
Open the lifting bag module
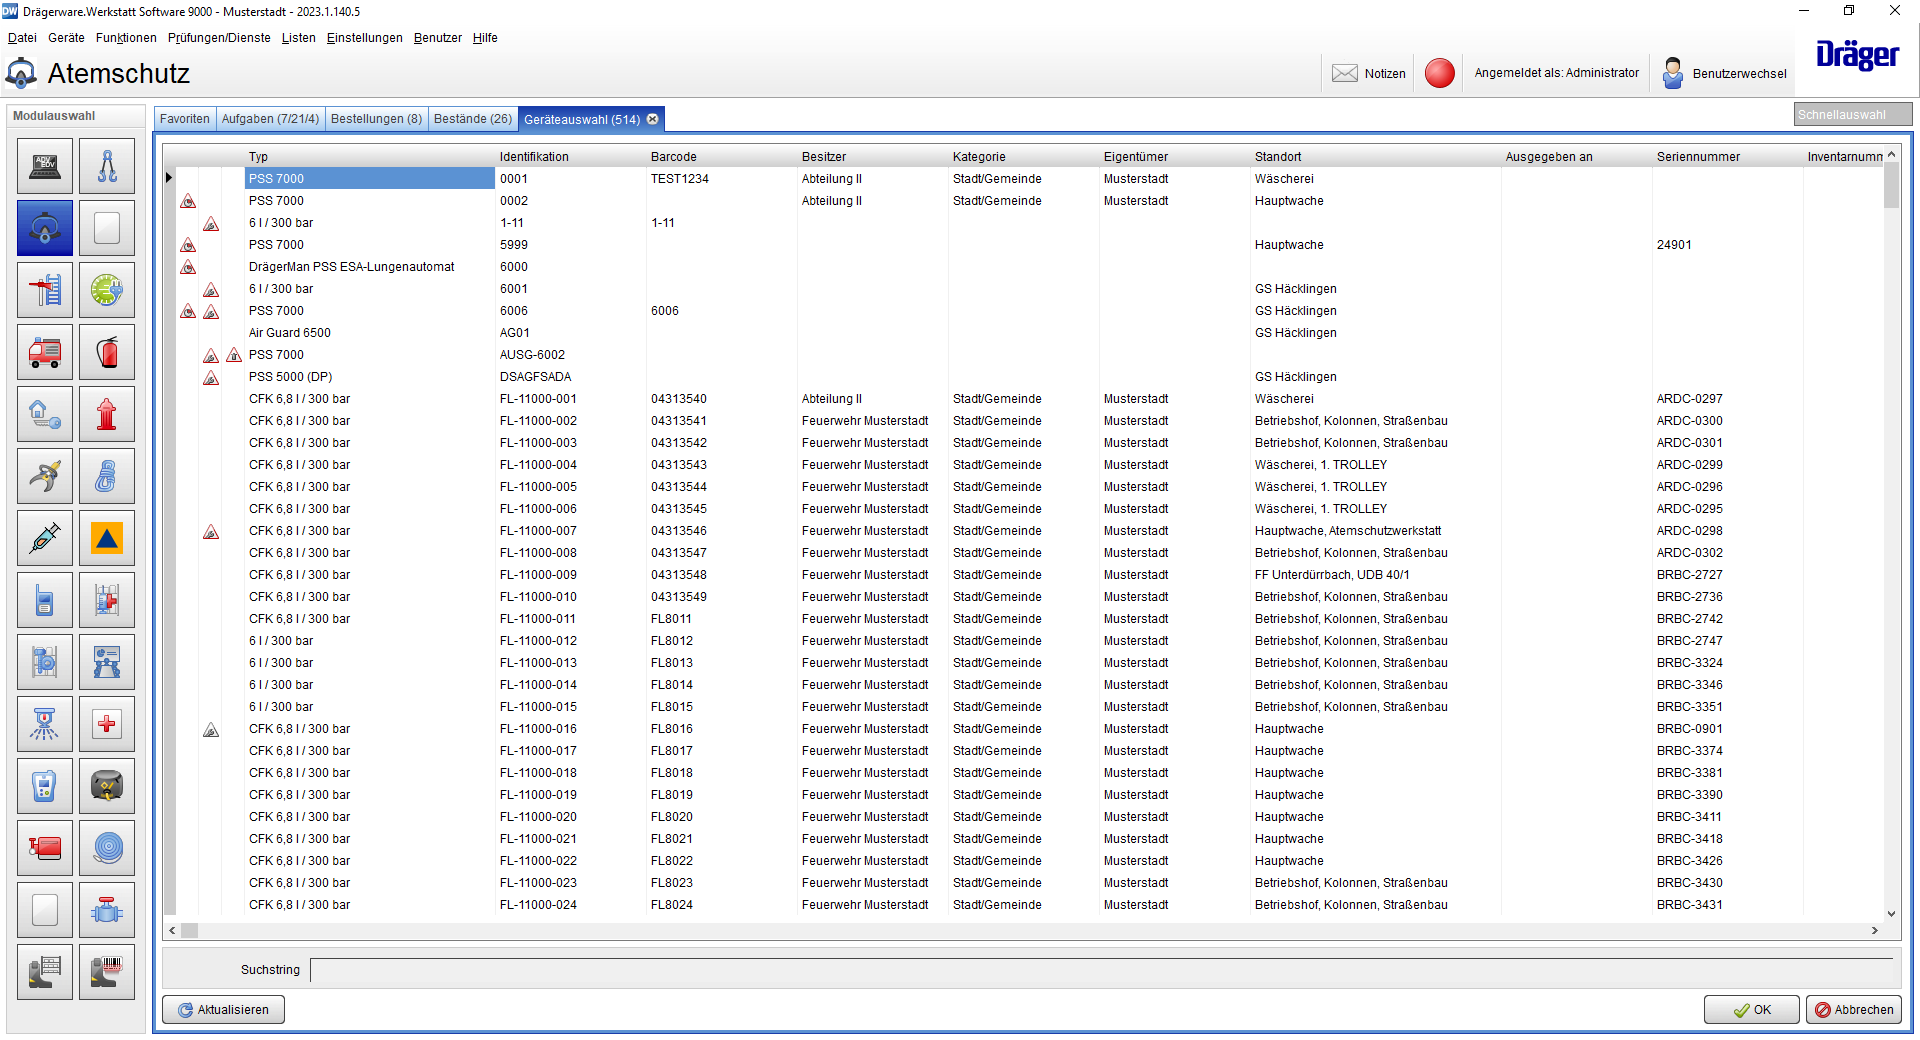click(x=107, y=786)
